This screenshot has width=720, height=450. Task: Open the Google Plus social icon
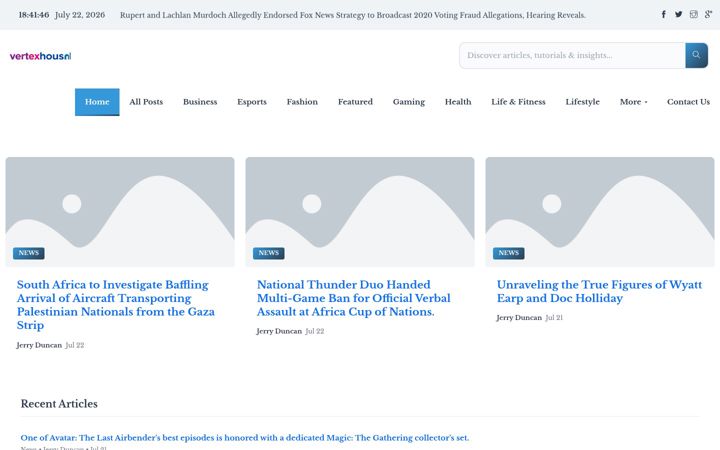708,14
